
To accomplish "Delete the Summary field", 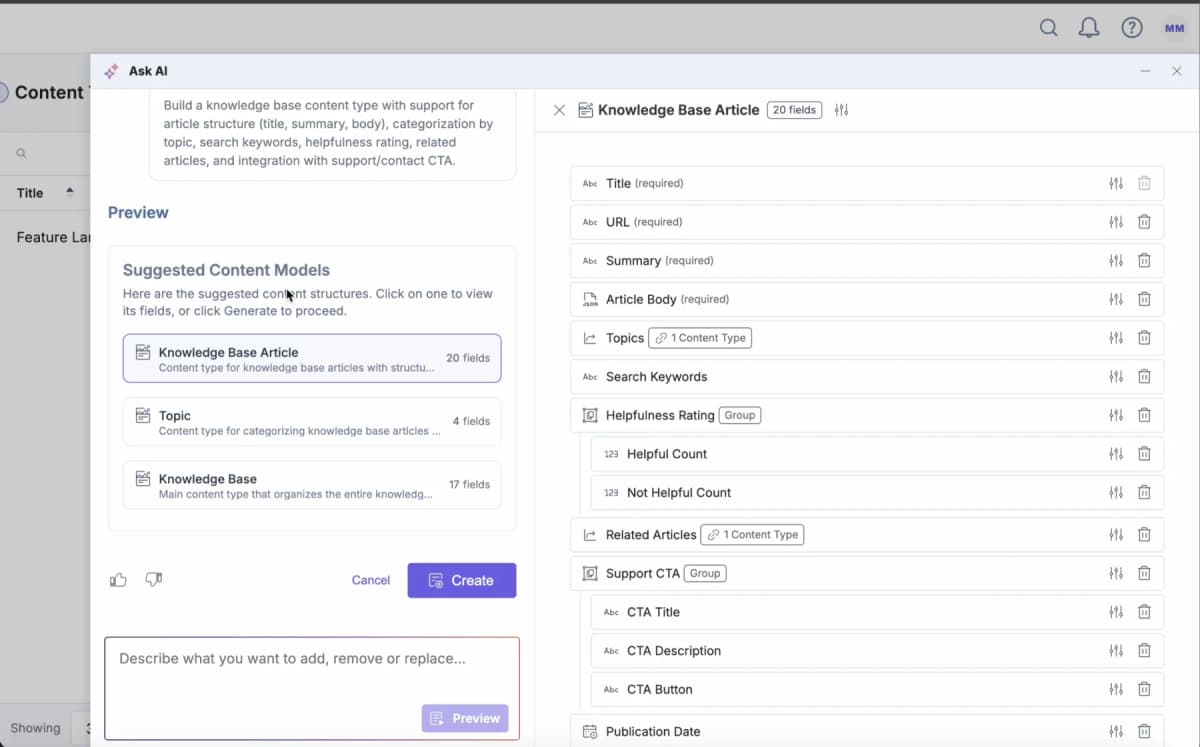I will [x=1144, y=260].
